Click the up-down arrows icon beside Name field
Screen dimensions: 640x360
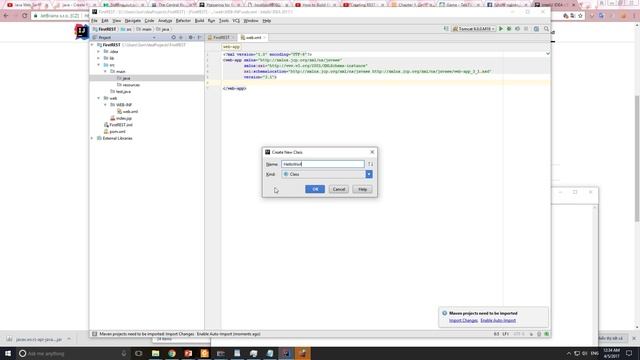pos(370,164)
